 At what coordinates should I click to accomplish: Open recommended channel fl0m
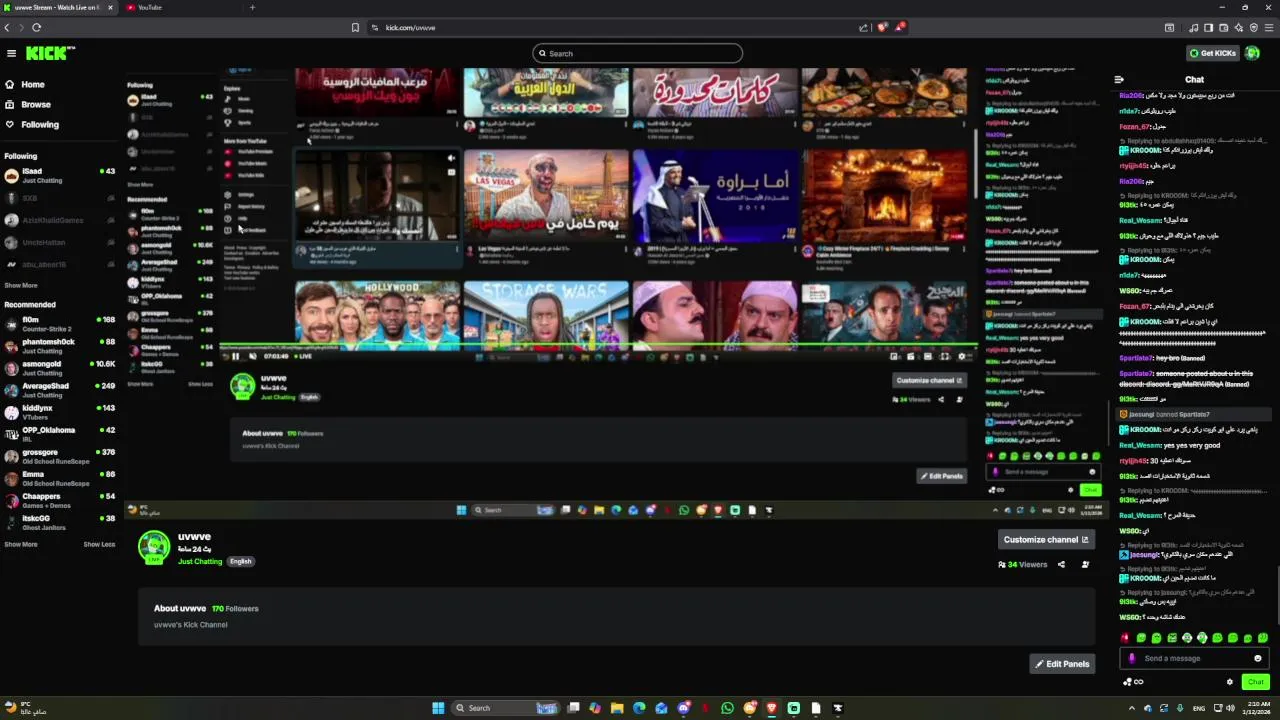(x=59, y=324)
